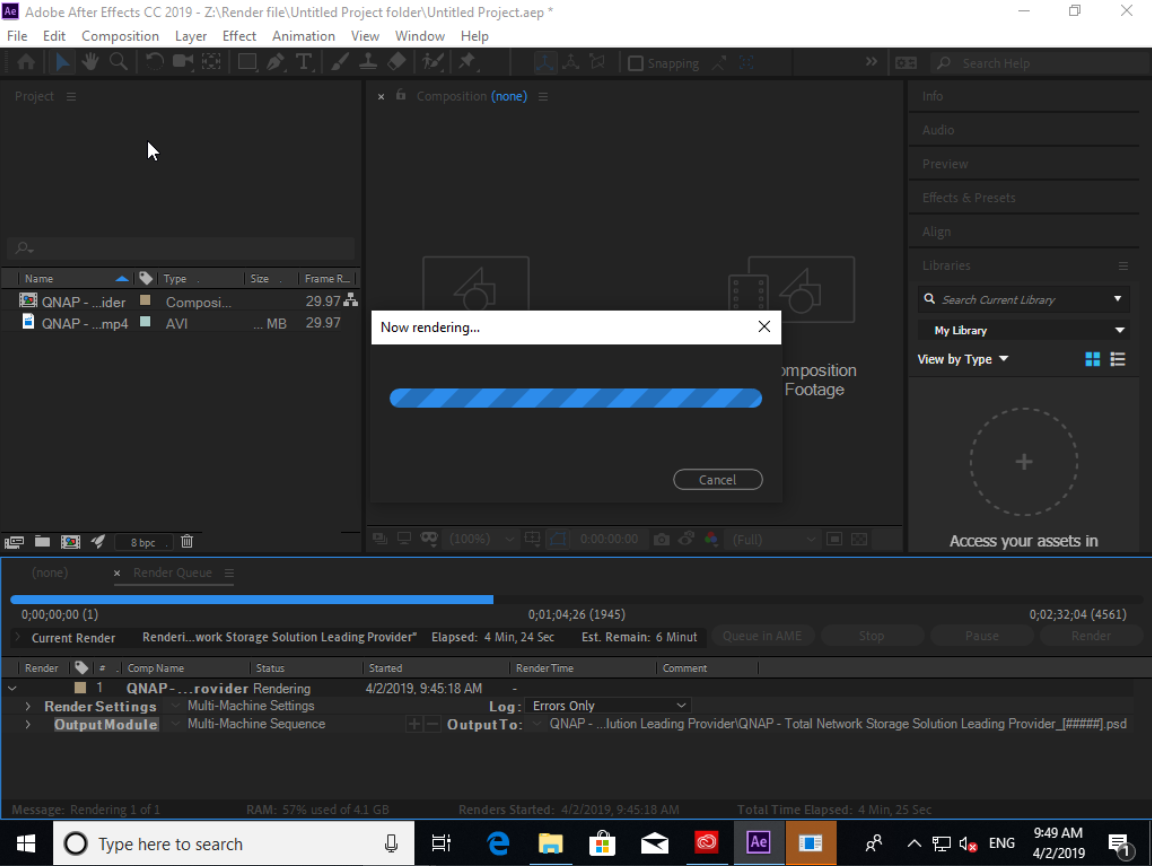Switch Libraries to list view
This screenshot has width=1152, height=866.
coord(1117,359)
